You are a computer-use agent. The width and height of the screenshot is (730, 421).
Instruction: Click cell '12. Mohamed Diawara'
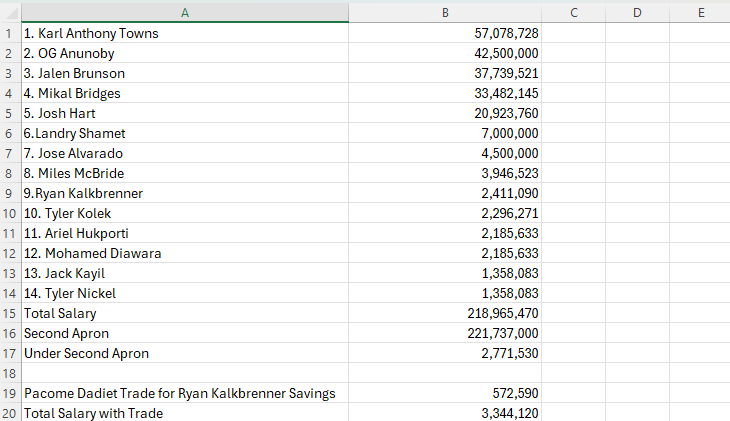[185, 253]
